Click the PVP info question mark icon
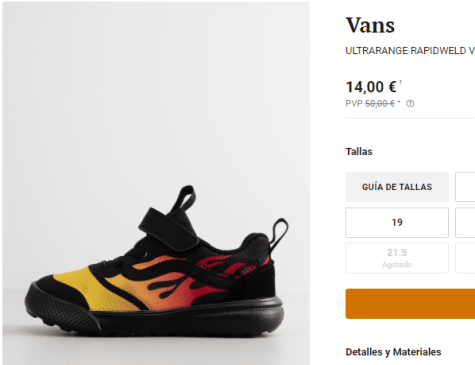 point(410,104)
